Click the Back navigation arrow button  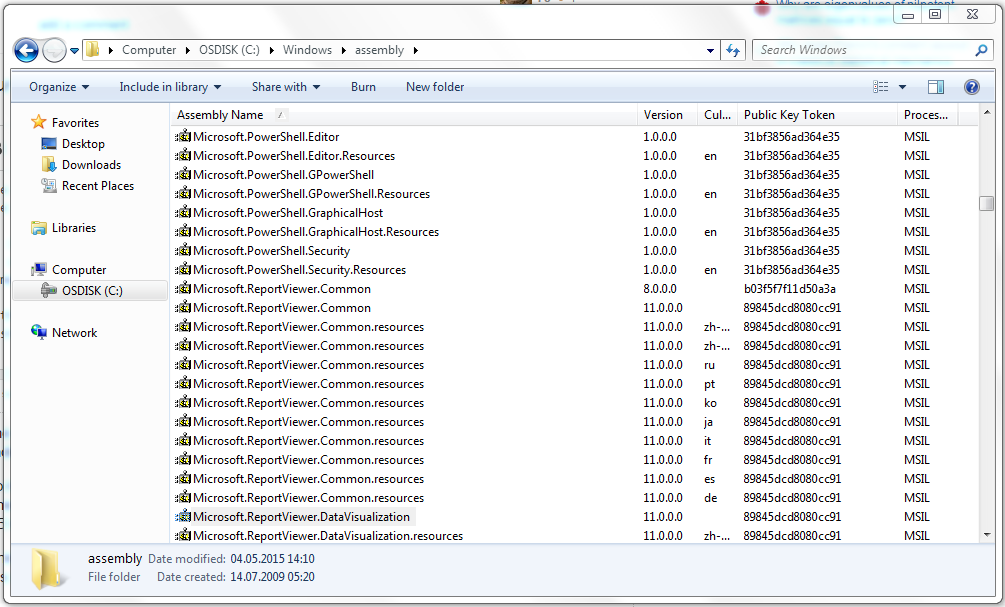26,50
